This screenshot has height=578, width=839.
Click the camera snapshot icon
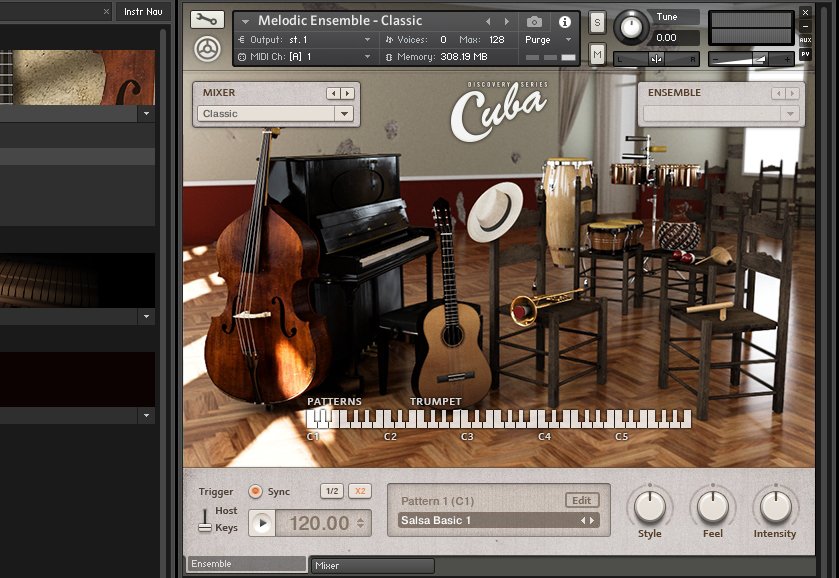(534, 21)
